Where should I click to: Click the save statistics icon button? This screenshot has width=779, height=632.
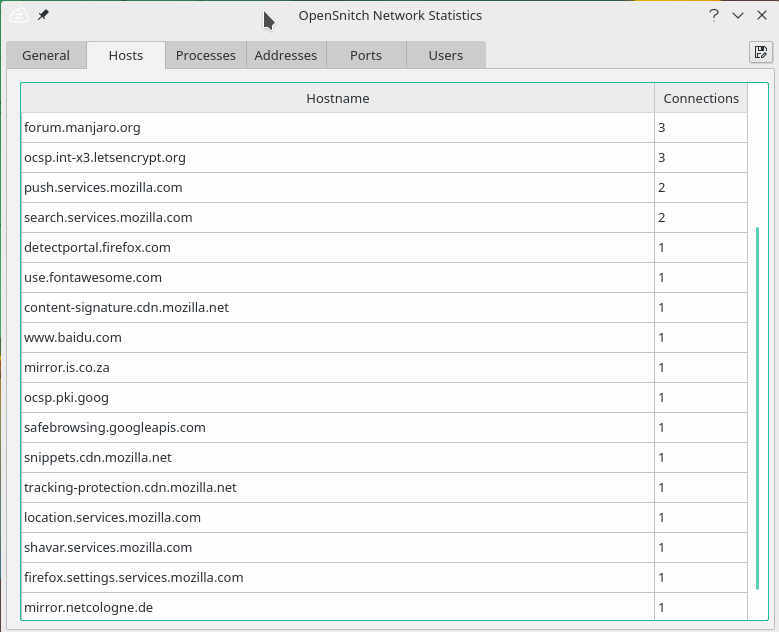coord(761,53)
